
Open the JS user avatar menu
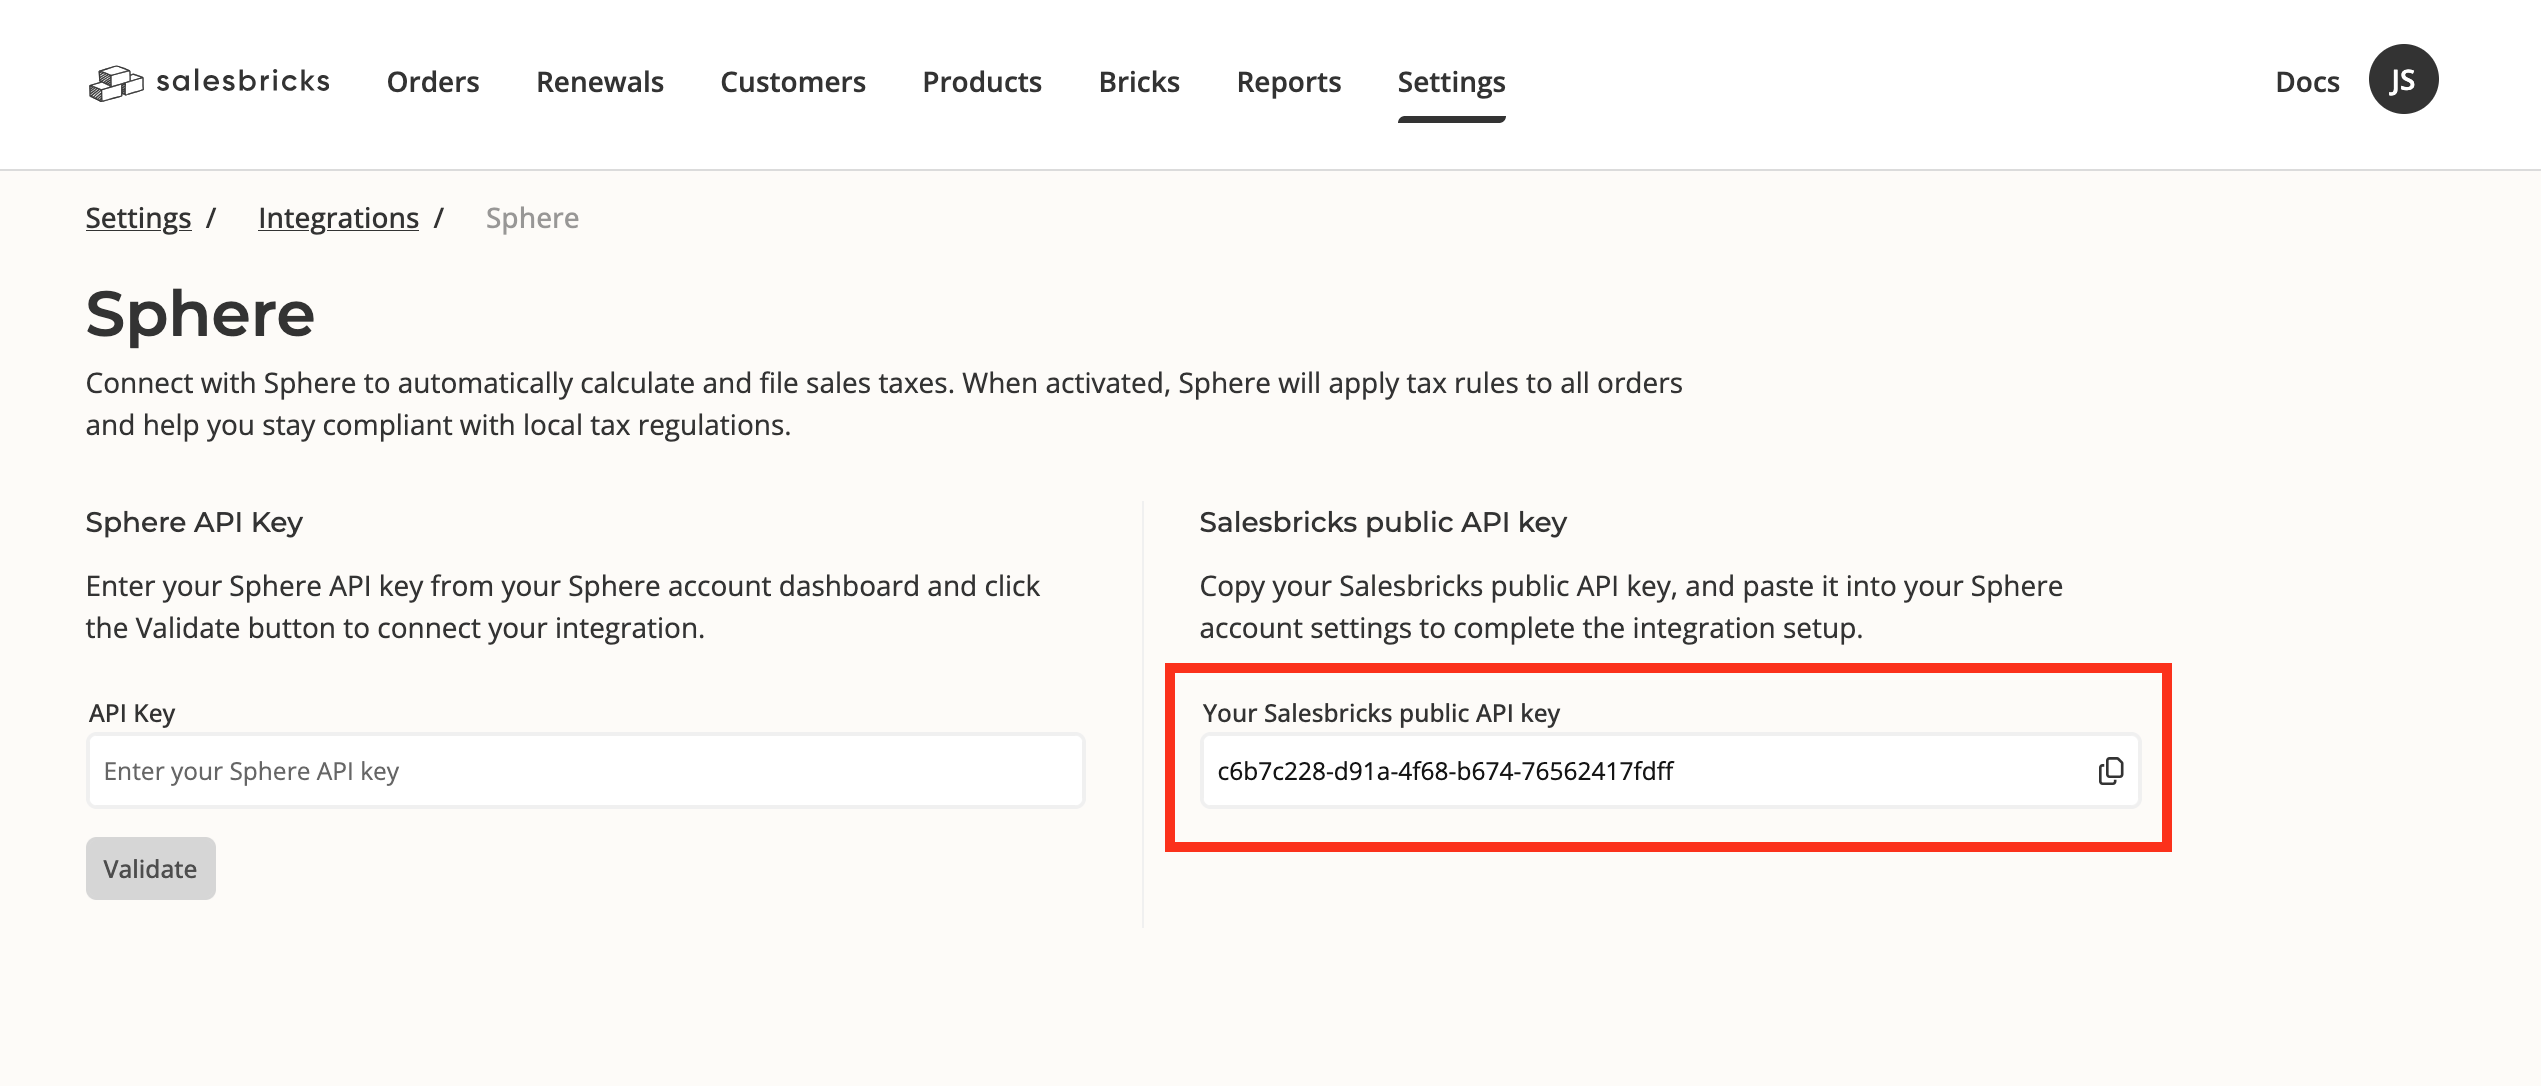[x=2402, y=80]
